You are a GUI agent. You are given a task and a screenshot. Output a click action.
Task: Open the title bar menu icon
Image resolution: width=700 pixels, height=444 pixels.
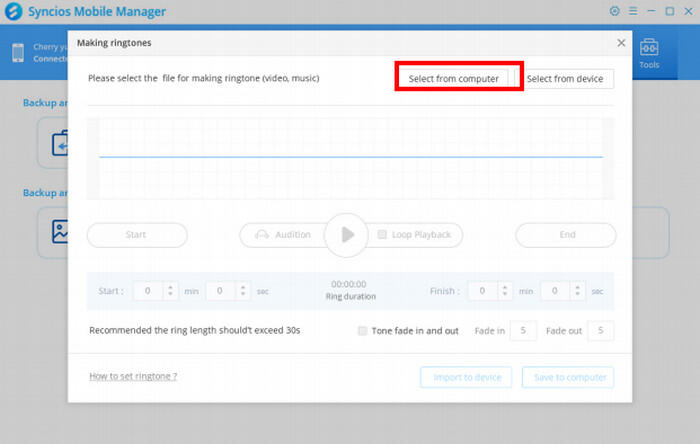(x=635, y=11)
